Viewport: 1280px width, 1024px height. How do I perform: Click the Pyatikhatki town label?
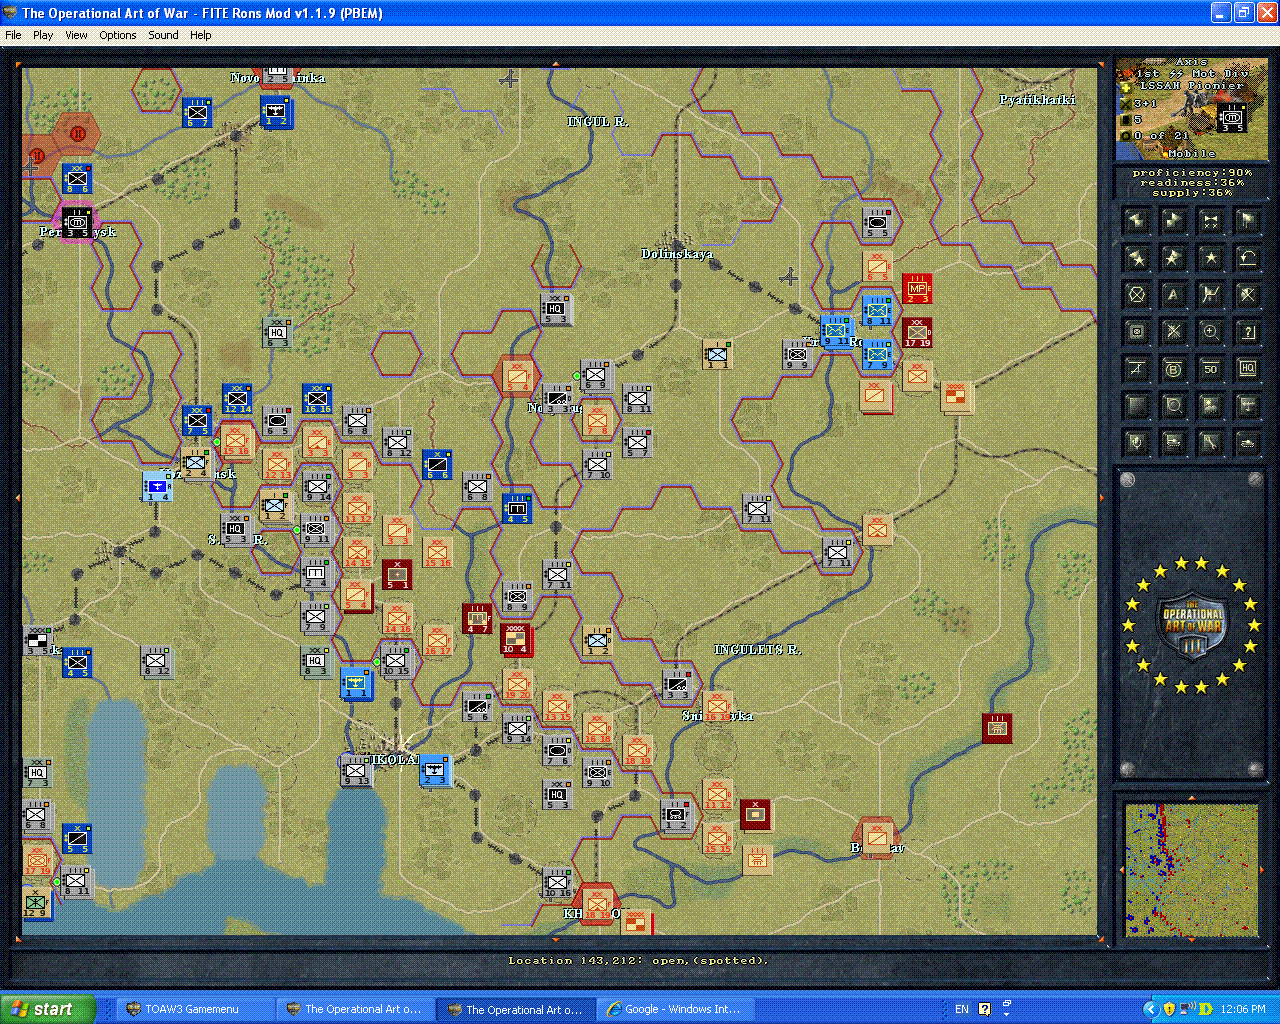[x=1037, y=100]
